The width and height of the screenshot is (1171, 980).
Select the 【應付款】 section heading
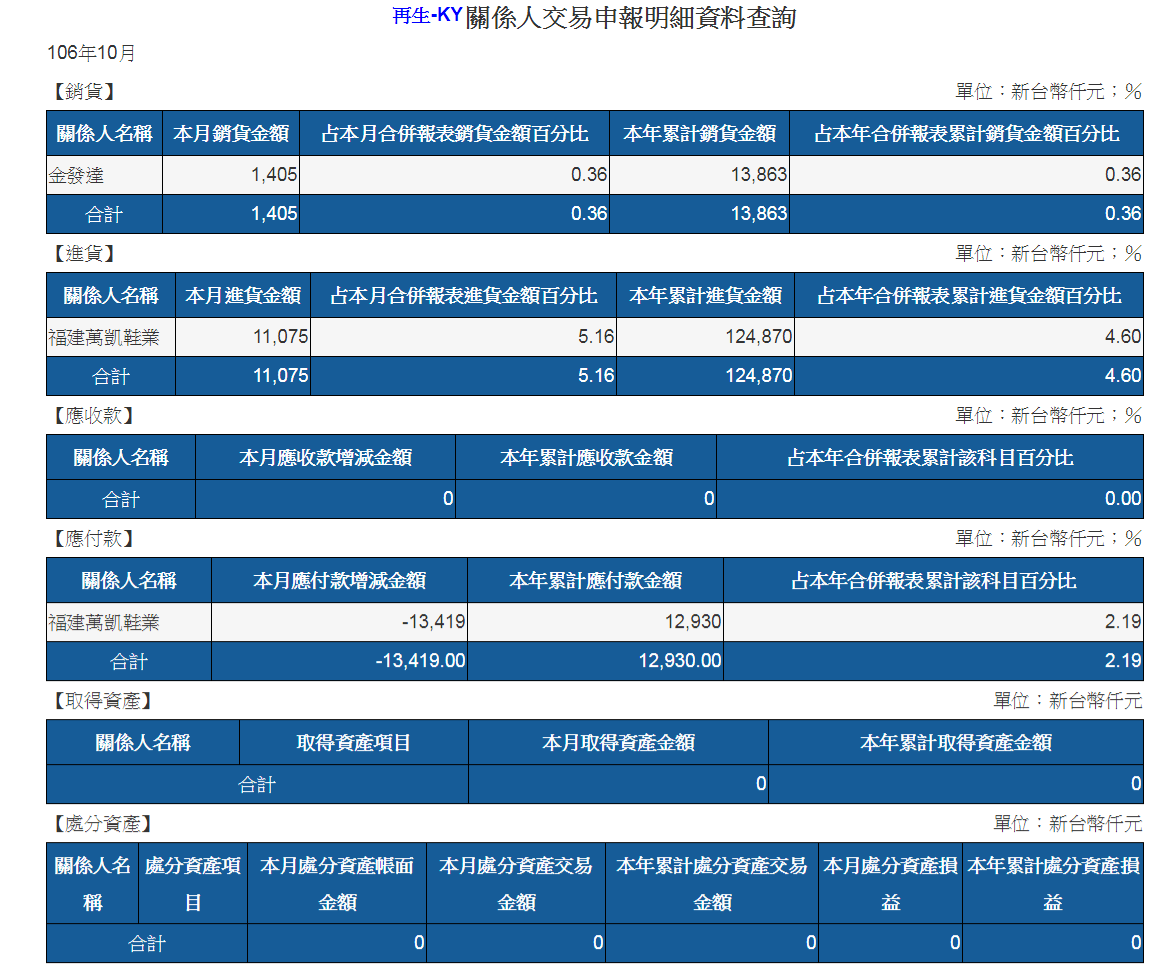(x=93, y=539)
